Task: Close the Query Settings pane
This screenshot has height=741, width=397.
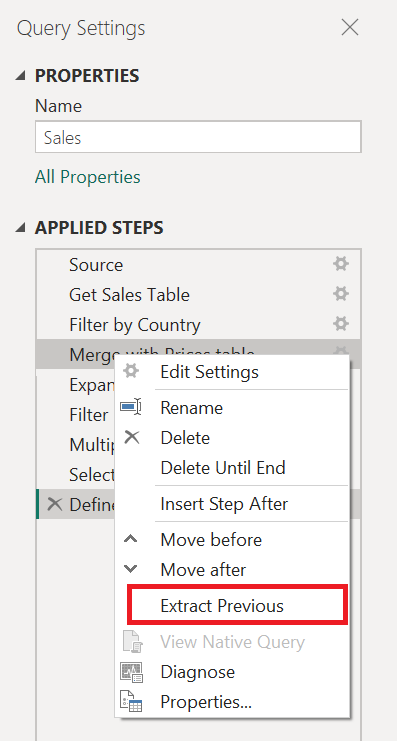Action: tap(350, 28)
